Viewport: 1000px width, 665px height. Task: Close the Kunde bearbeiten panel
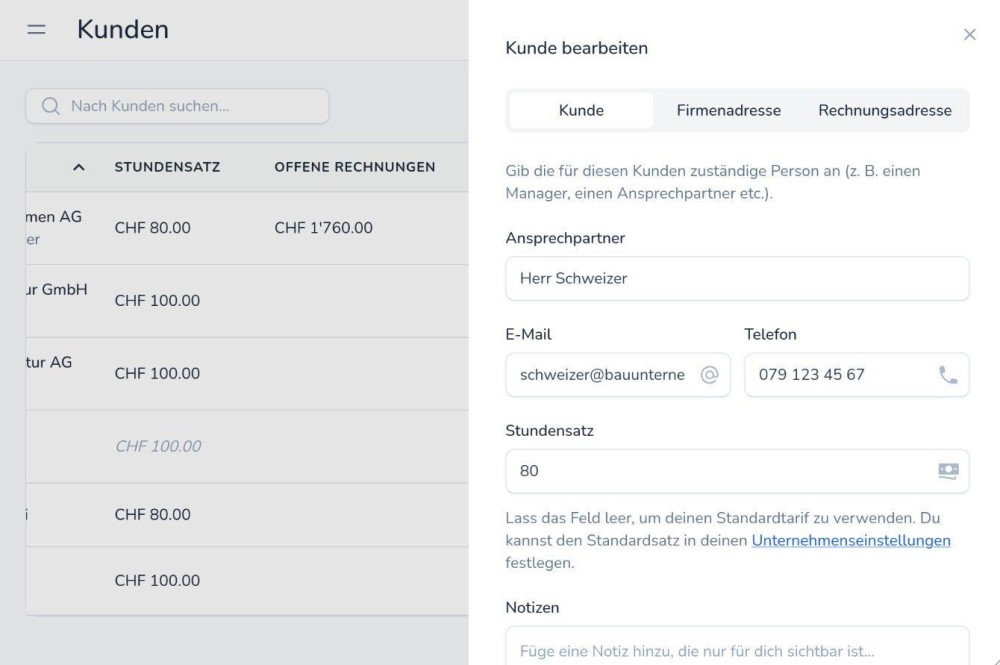pos(969,34)
